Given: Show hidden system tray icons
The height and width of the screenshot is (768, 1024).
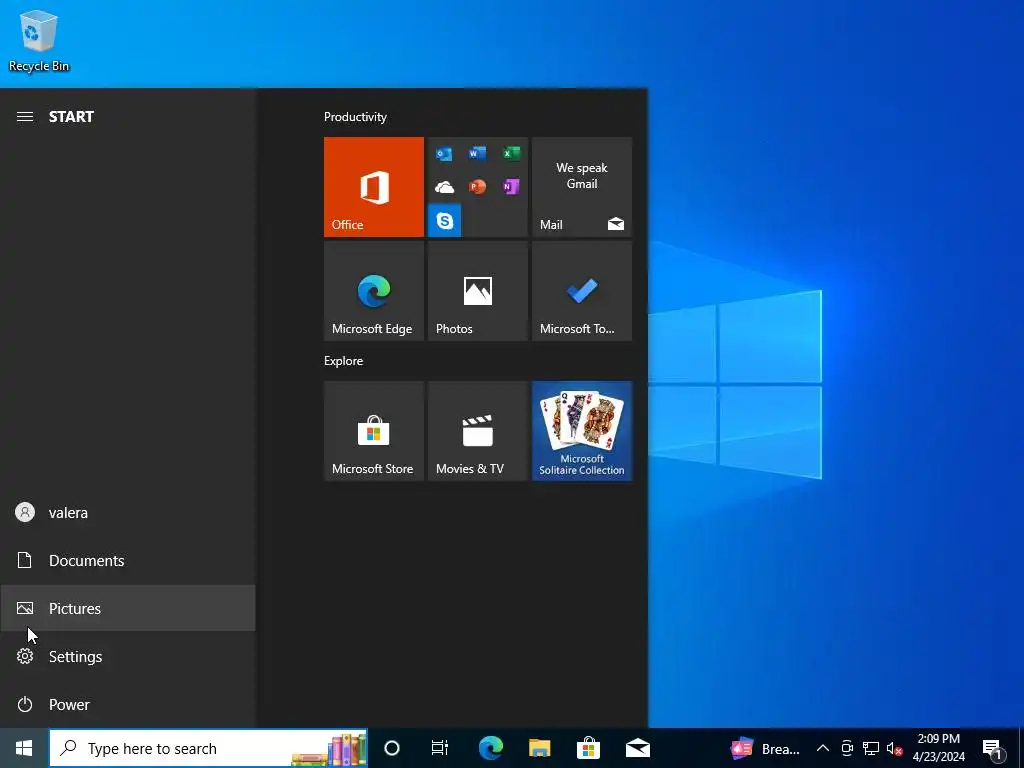Looking at the screenshot, I should click(x=823, y=748).
